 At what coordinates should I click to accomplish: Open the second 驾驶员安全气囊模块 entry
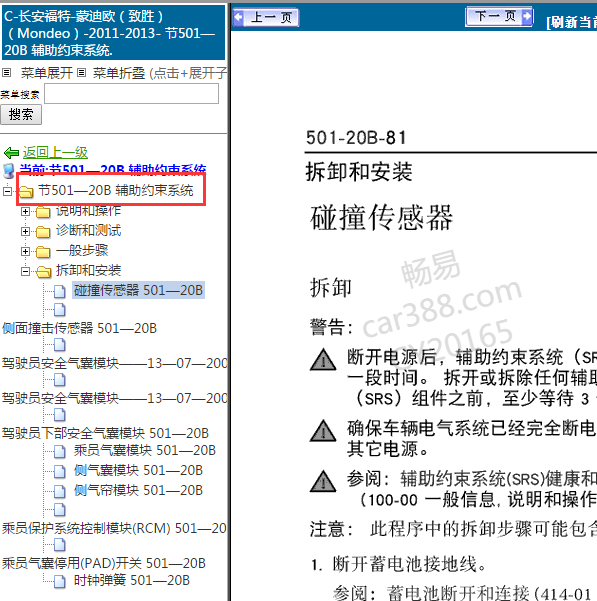pos(114,398)
